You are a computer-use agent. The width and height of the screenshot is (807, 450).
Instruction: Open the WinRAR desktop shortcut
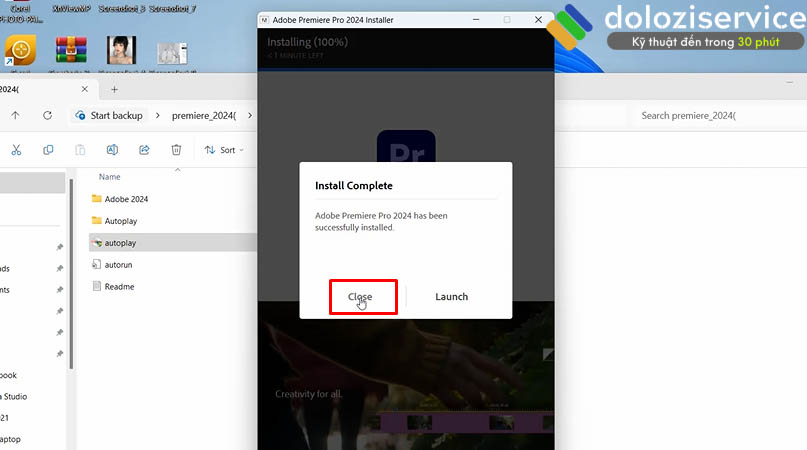pyautogui.click(x=71, y=50)
